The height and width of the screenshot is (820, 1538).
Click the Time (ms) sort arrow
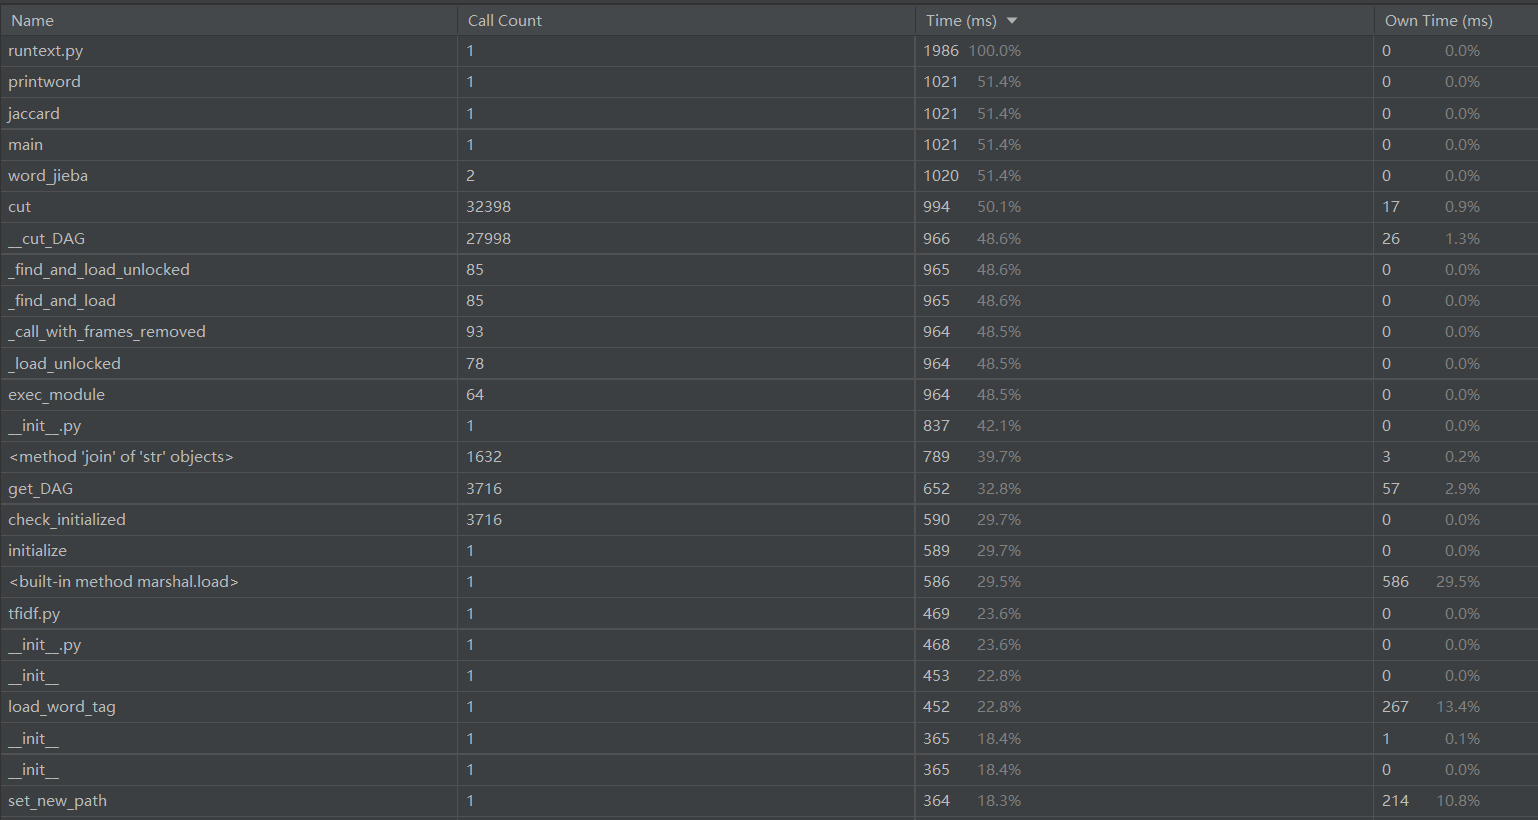1012,21
